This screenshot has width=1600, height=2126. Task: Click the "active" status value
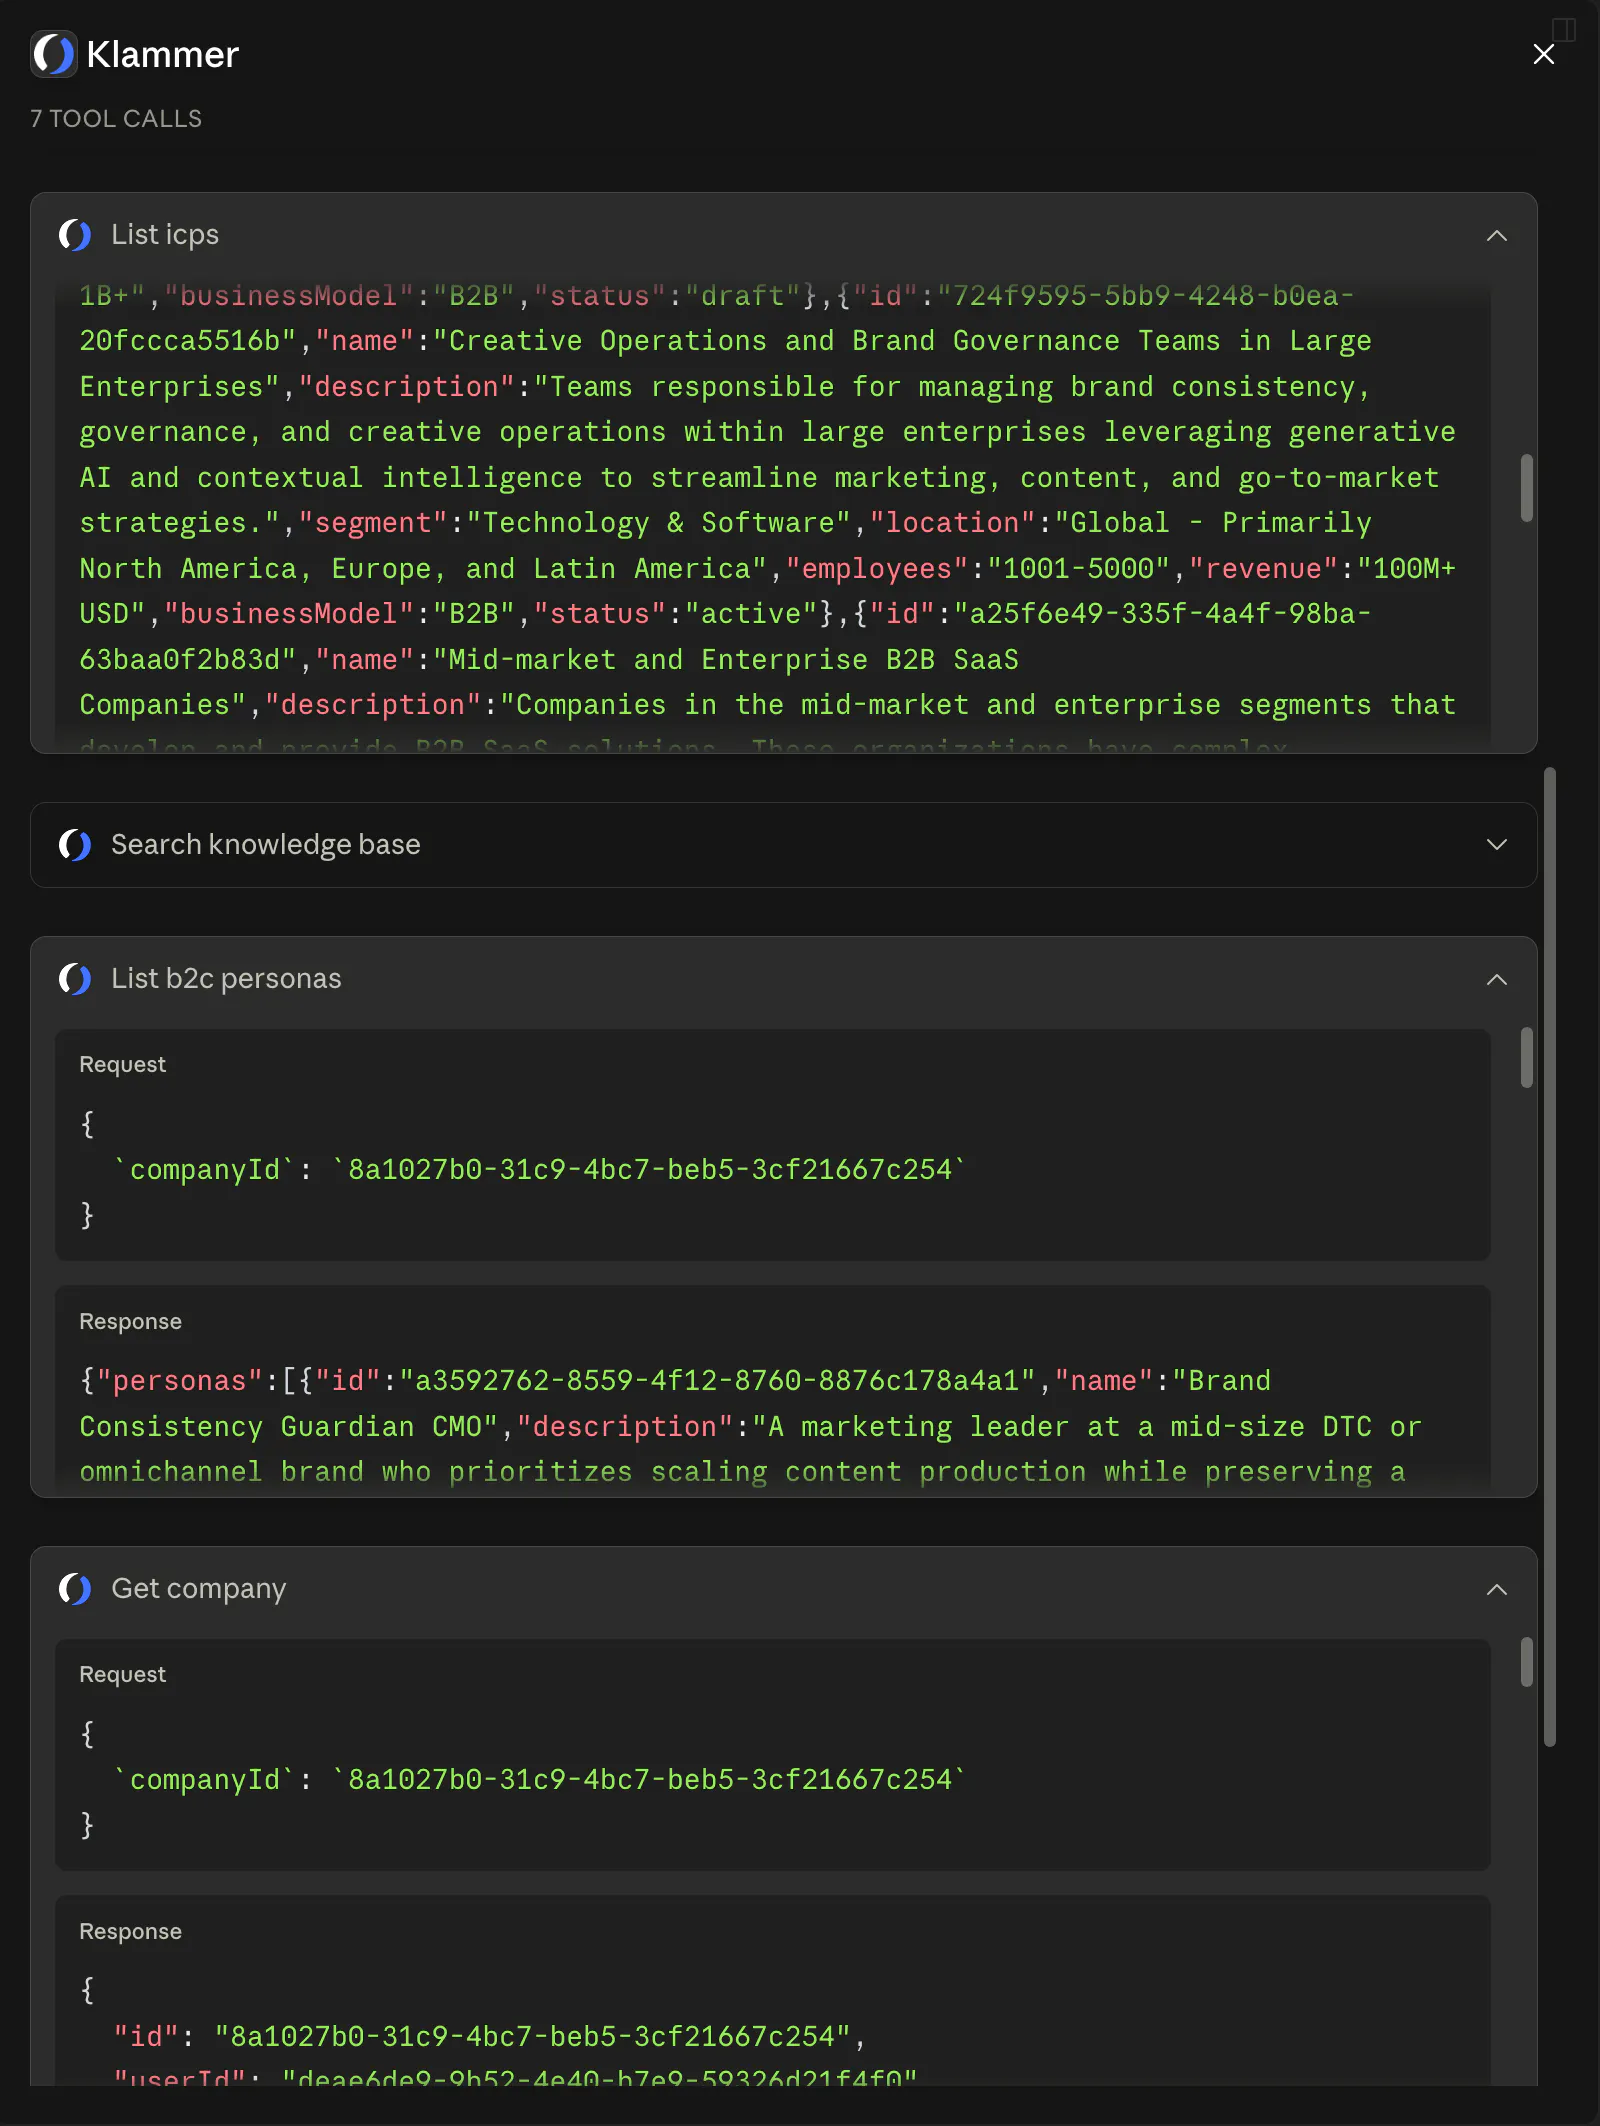(x=751, y=614)
